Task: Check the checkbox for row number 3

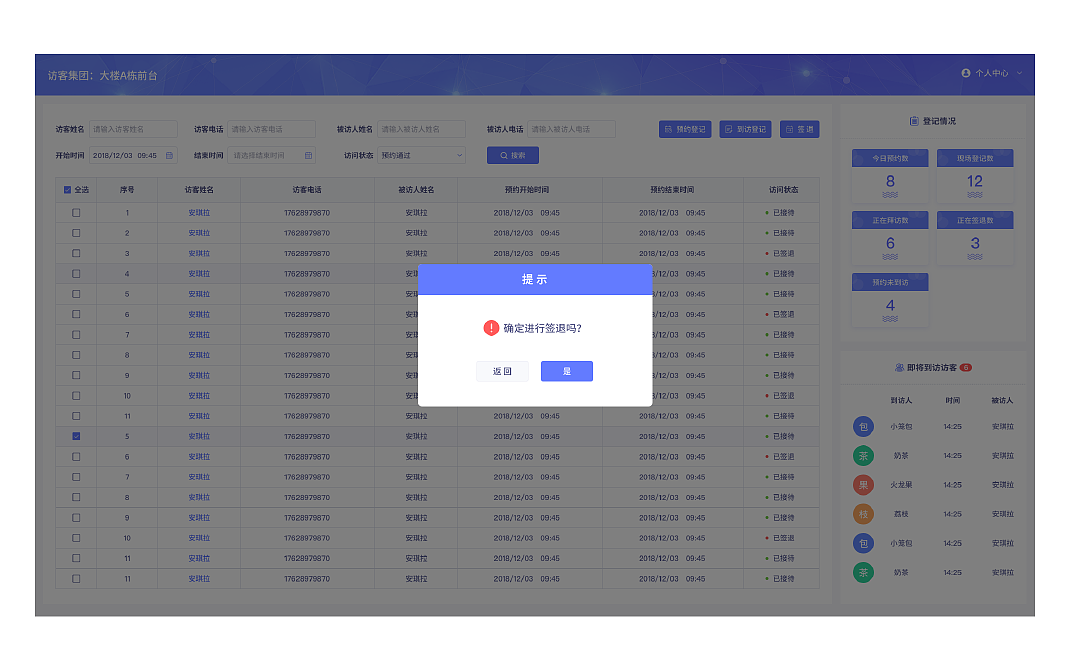Action: click(76, 253)
